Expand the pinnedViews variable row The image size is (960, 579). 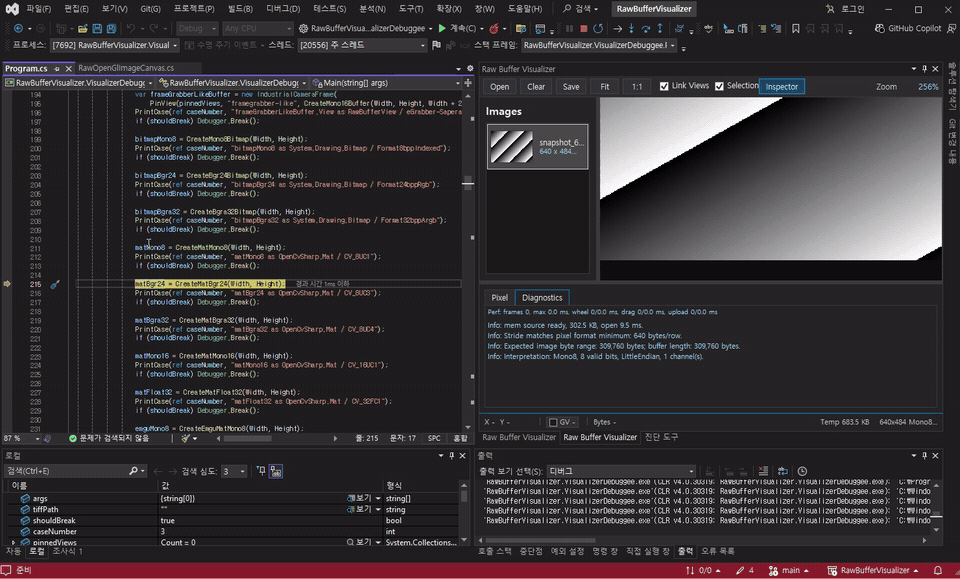click(13, 542)
